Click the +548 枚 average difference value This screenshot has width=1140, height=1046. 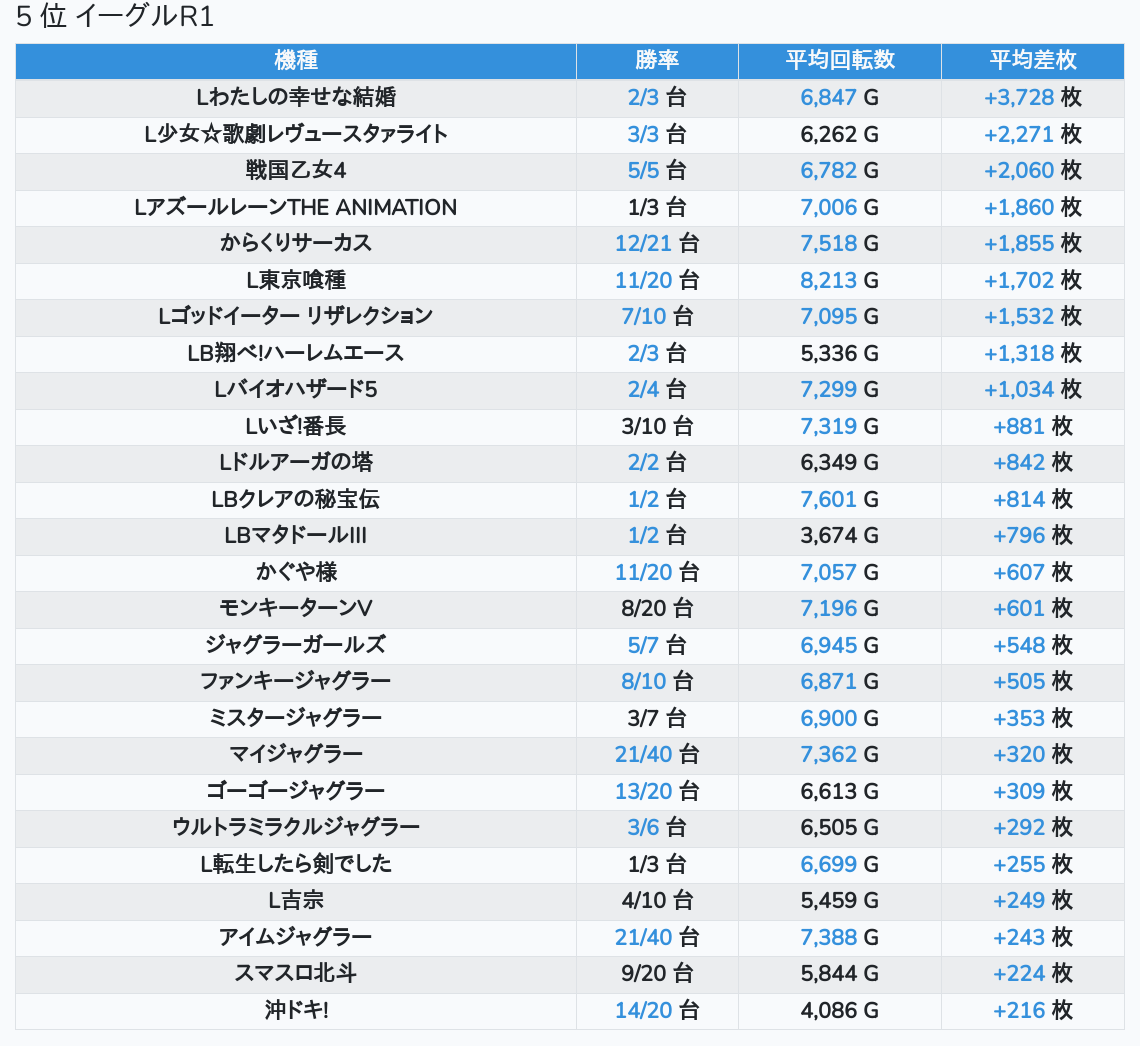[1032, 645]
